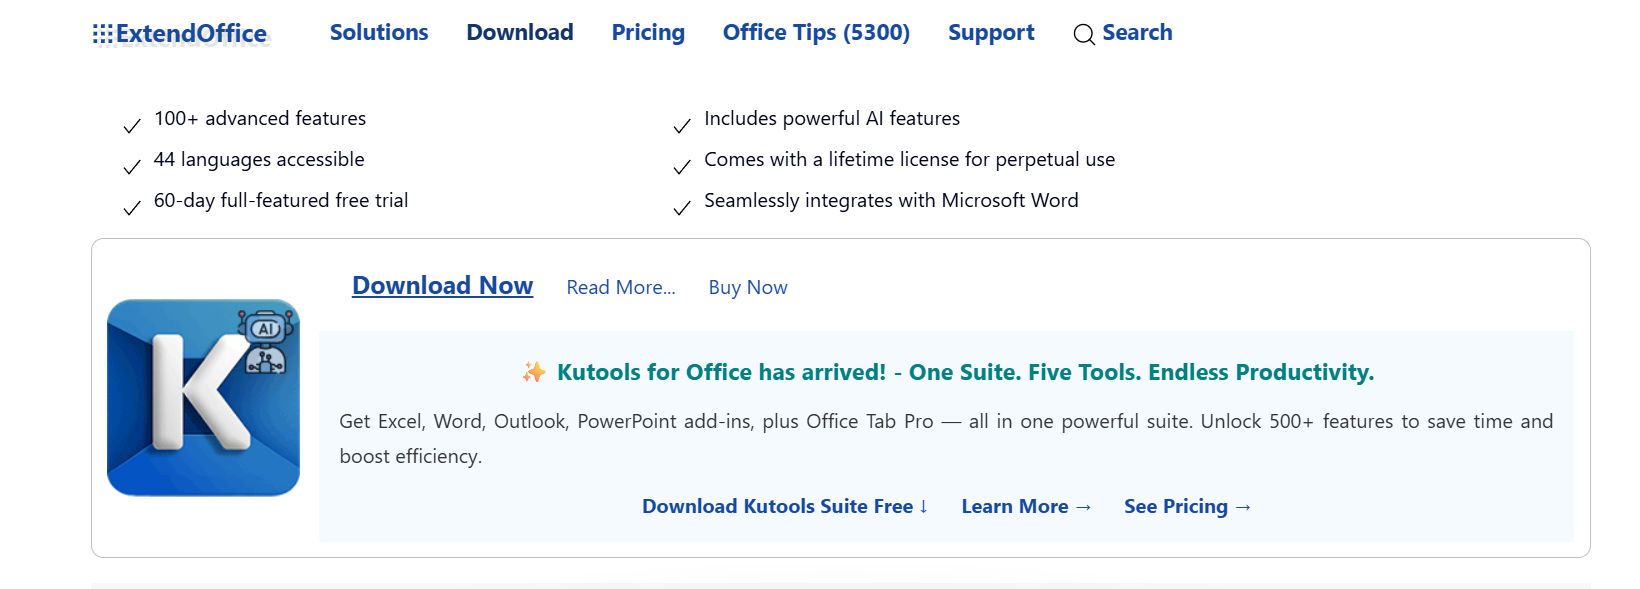1640x589 pixels.
Task: Click checkmark beside 60-day free trial
Action: coord(132,208)
